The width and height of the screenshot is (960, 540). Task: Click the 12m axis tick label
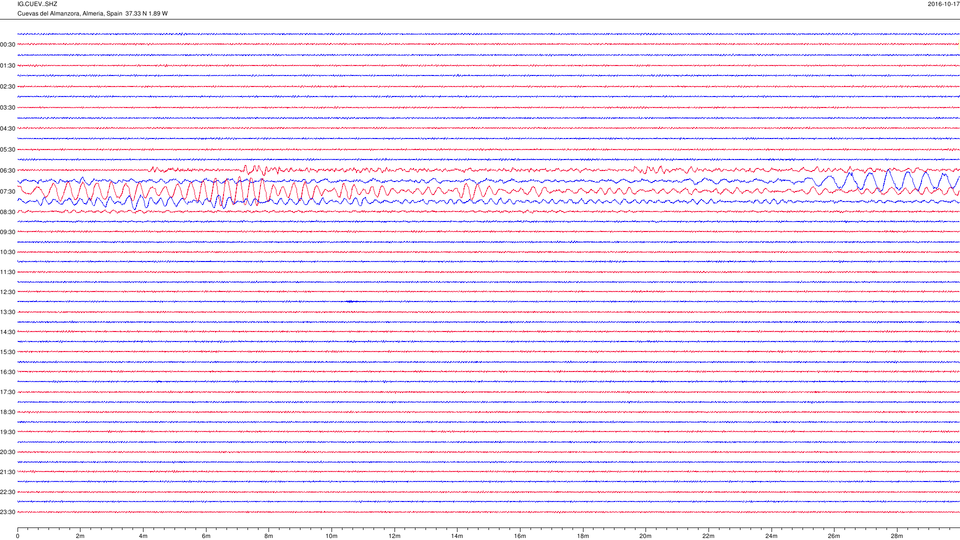coord(394,536)
